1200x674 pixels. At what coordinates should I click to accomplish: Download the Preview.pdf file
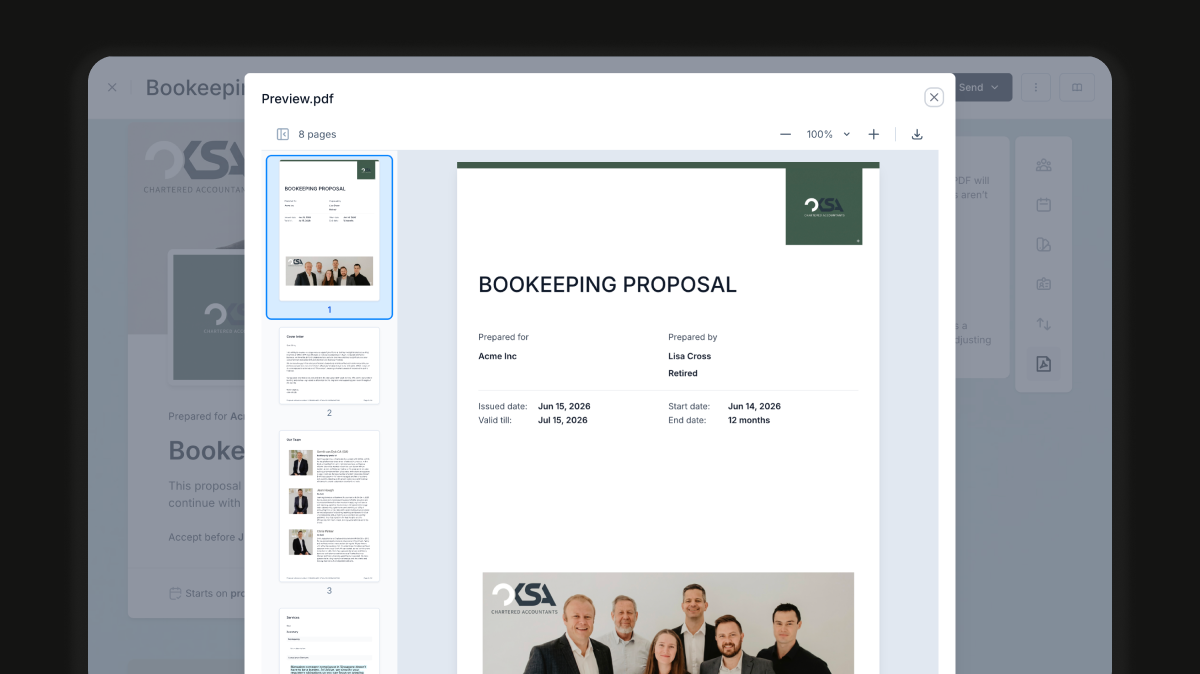[917, 134]
